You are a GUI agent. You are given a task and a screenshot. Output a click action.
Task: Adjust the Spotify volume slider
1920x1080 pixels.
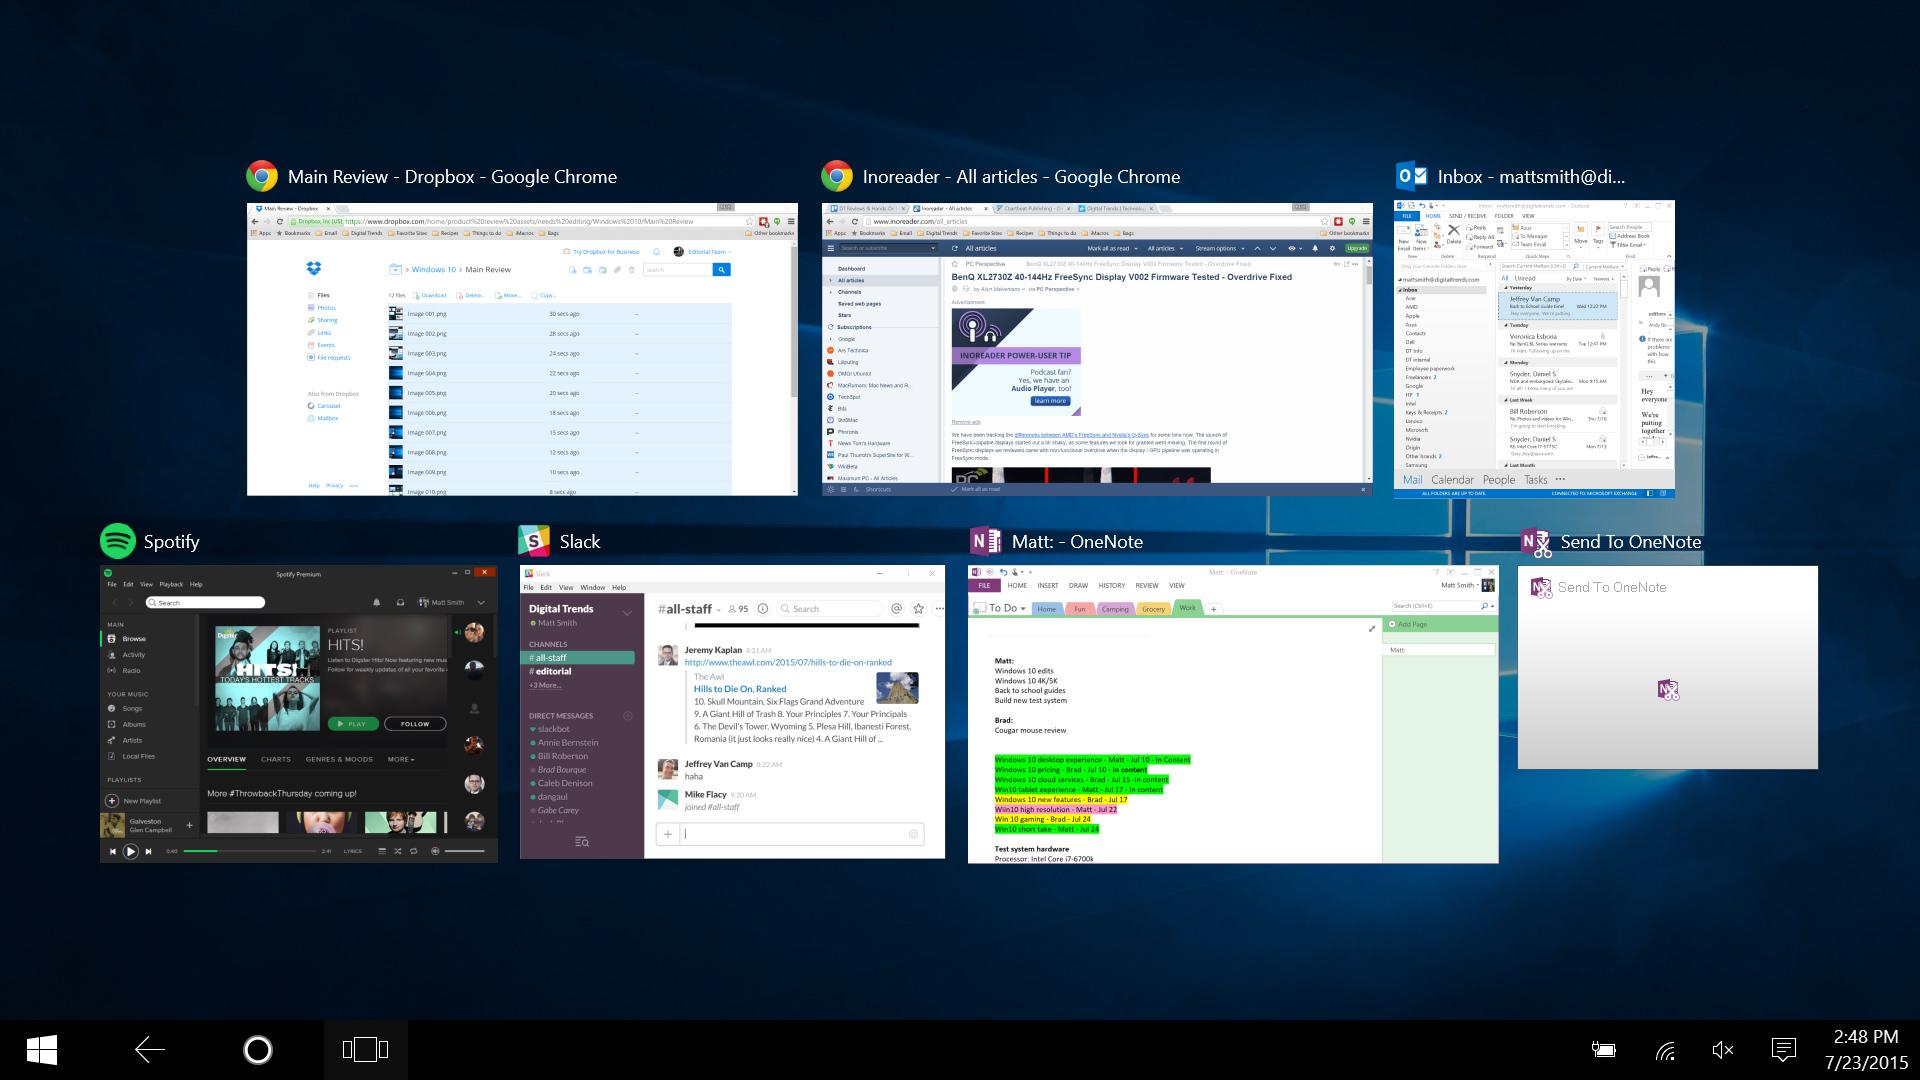coord(464,851)
